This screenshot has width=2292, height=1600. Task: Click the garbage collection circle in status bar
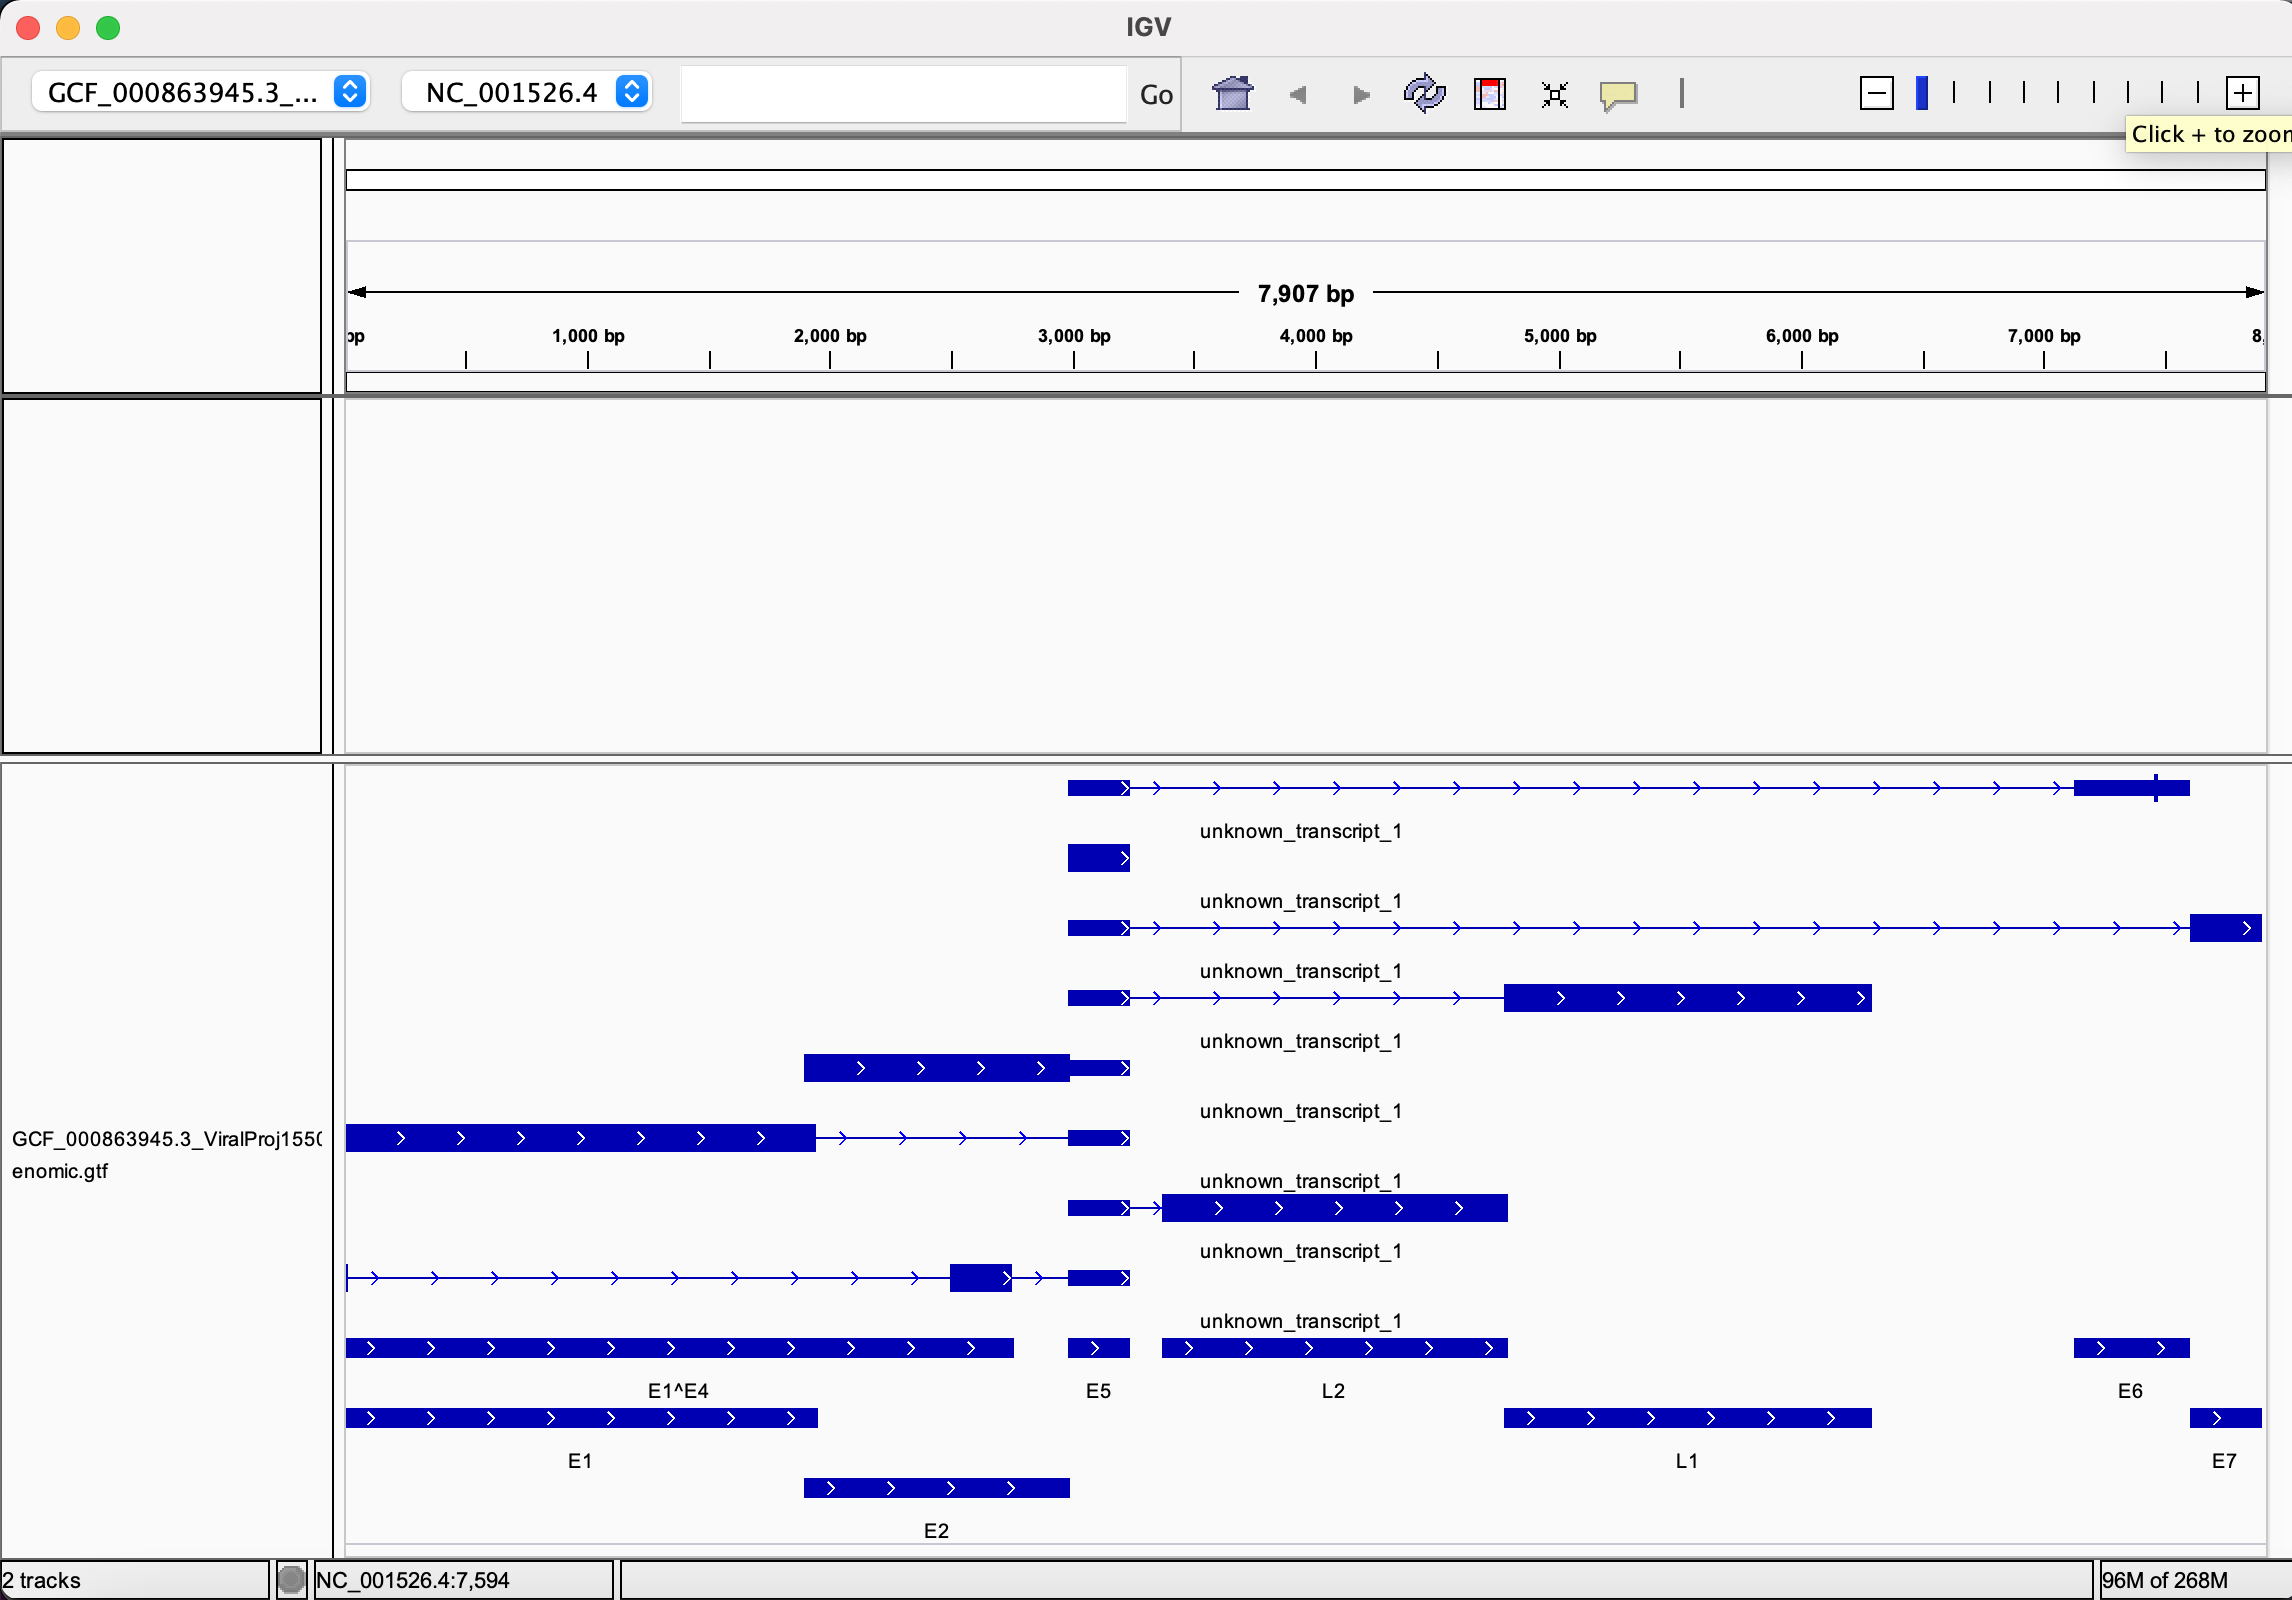click(x=291, y=1580)
